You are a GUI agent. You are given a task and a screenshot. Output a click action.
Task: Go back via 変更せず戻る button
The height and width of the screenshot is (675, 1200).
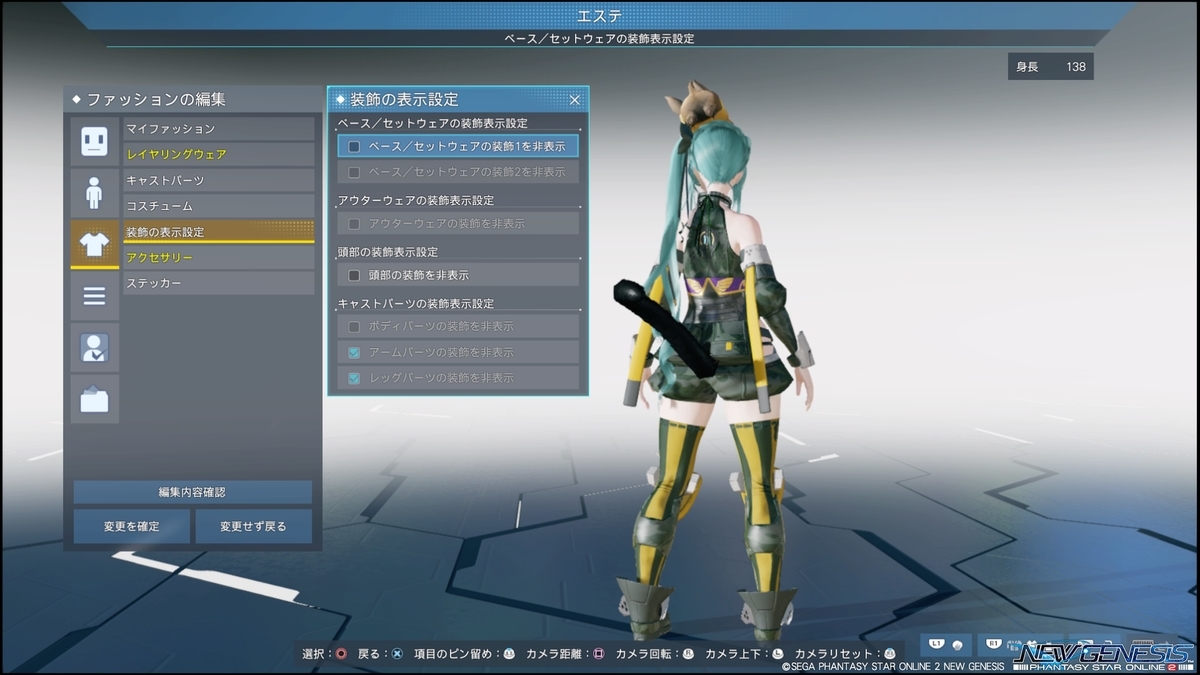pos(253,526)
